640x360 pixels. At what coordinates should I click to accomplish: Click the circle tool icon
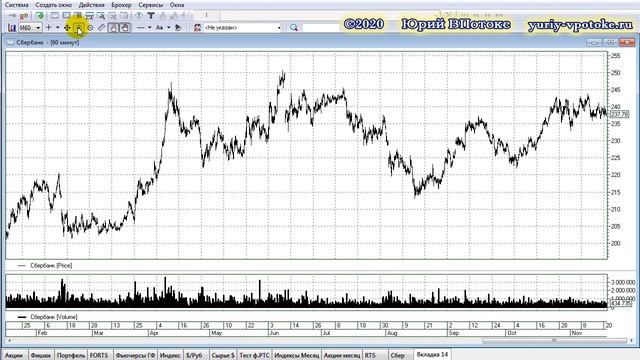[x=90, y=28]
